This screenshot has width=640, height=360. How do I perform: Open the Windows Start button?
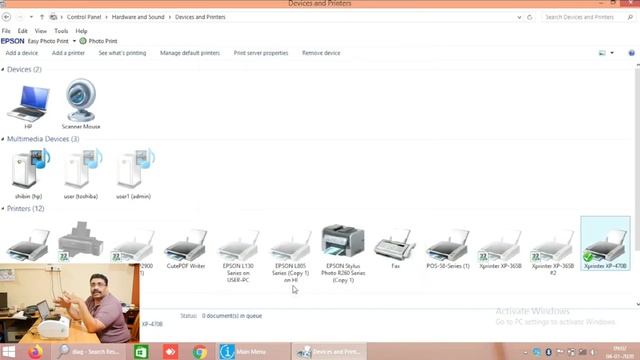click(x=8, y=351)
